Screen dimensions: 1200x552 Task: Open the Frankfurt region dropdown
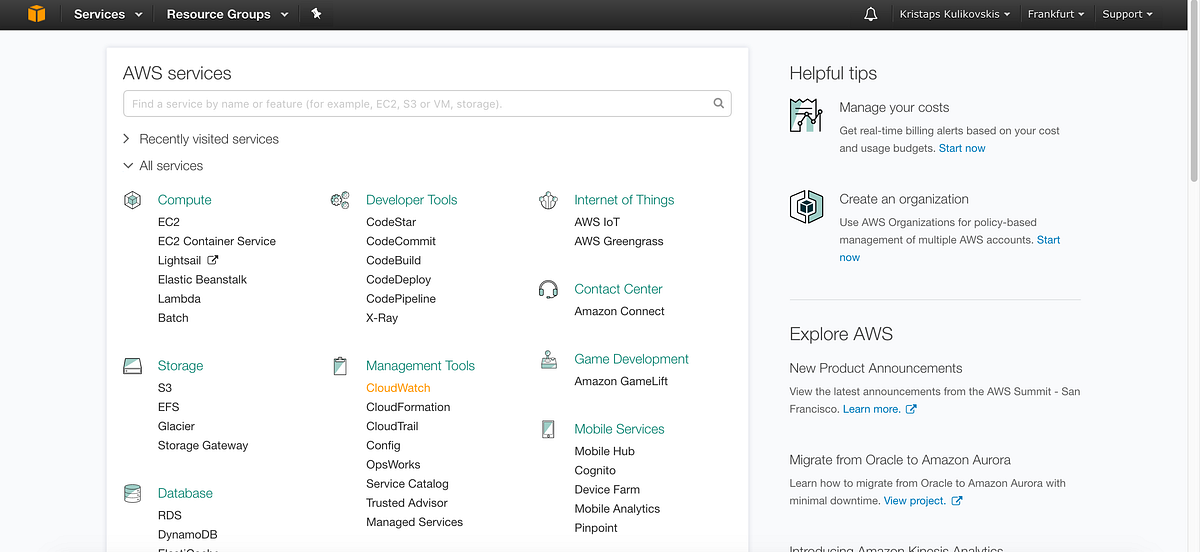coord(1056,14)
